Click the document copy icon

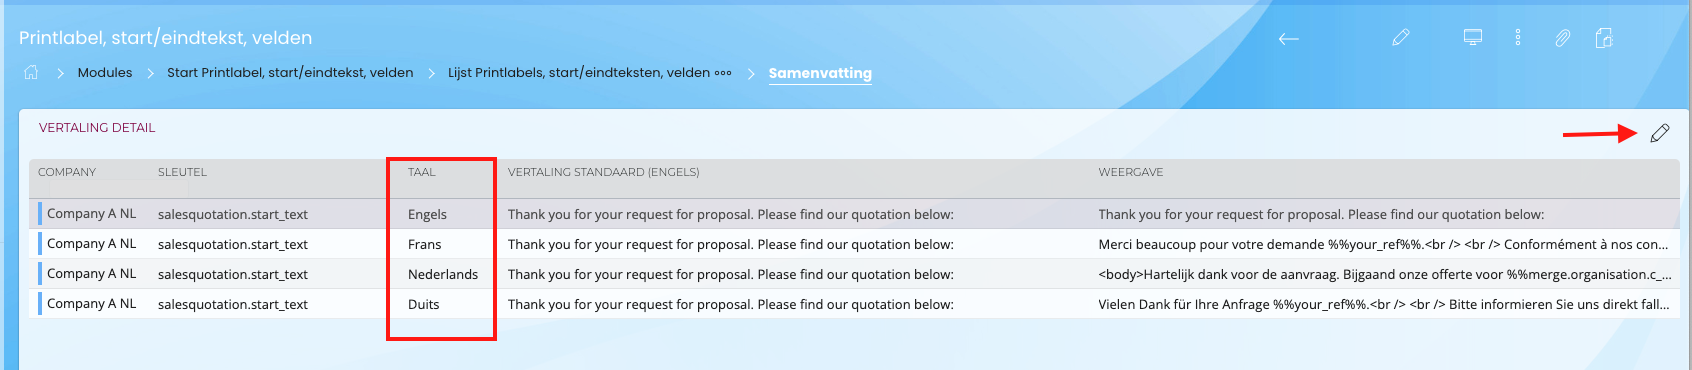(1604, 38)
